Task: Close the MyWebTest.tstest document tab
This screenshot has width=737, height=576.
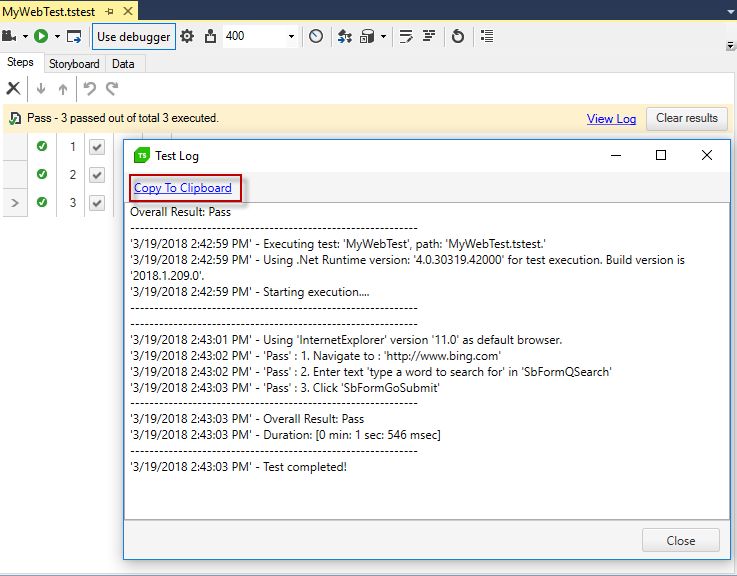Action: (x=127, y=11)
